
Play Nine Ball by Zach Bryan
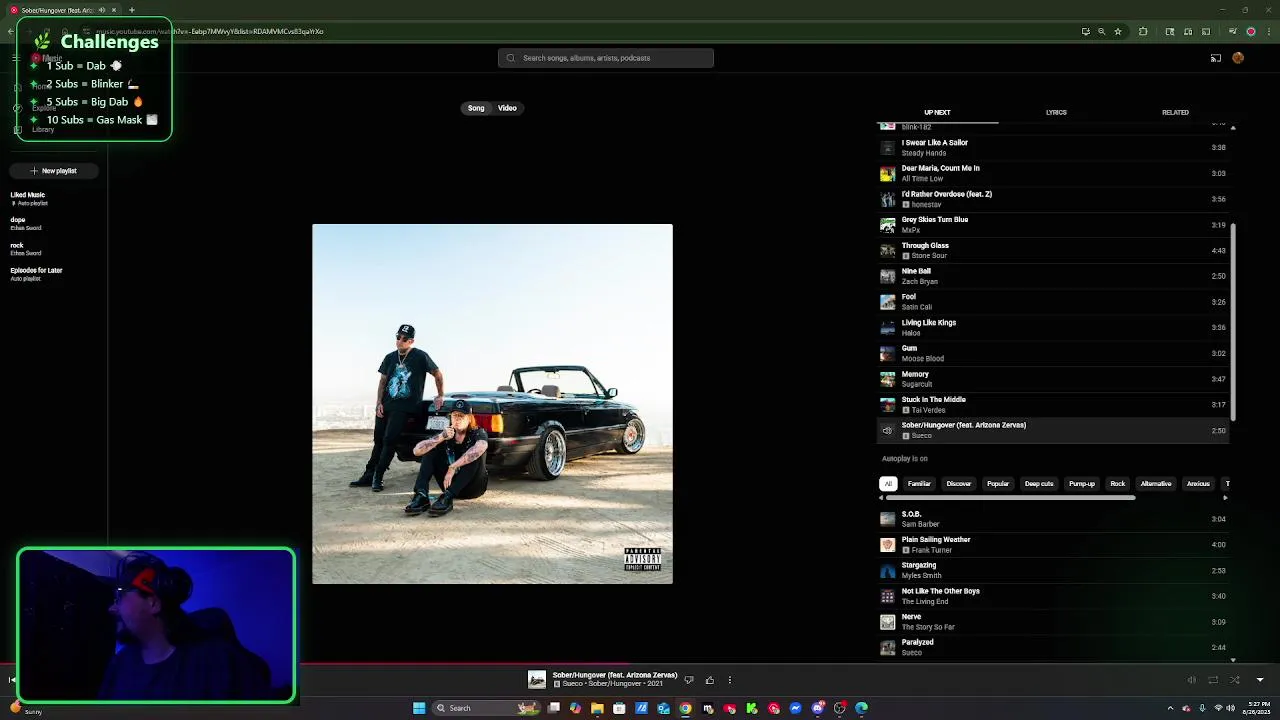point(1053,276)
